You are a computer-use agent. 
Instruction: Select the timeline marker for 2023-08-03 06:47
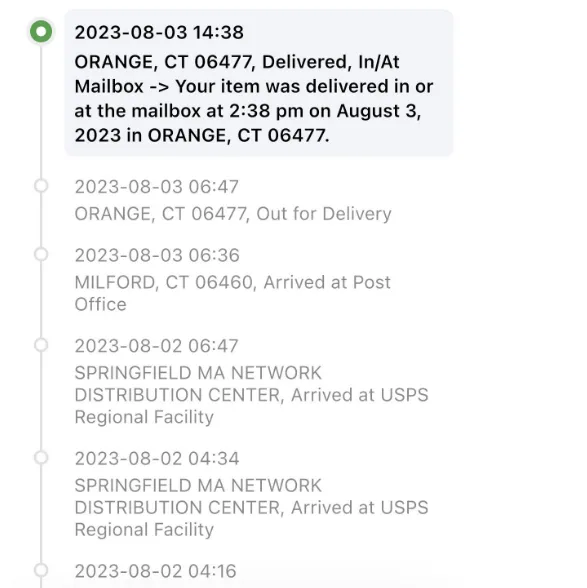click(41, 186)
